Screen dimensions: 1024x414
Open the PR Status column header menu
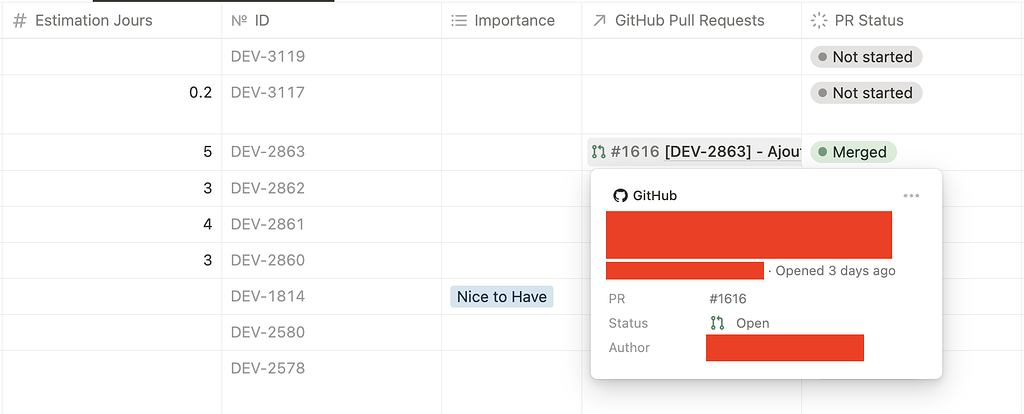tap(868, 20)
